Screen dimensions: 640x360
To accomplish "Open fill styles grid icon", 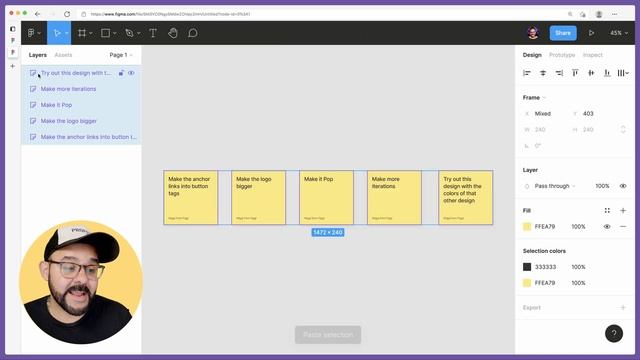I will [x=607, y=211].
